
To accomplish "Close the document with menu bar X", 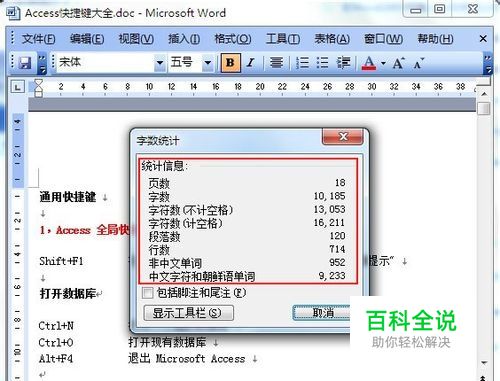I will click(483, 39).
